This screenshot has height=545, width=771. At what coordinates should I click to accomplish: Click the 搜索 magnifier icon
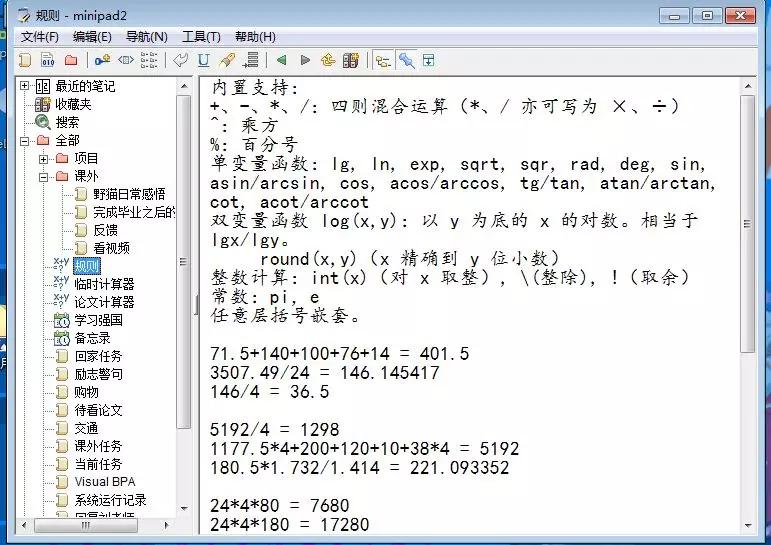pyautogui.click(x=43, y=122)
